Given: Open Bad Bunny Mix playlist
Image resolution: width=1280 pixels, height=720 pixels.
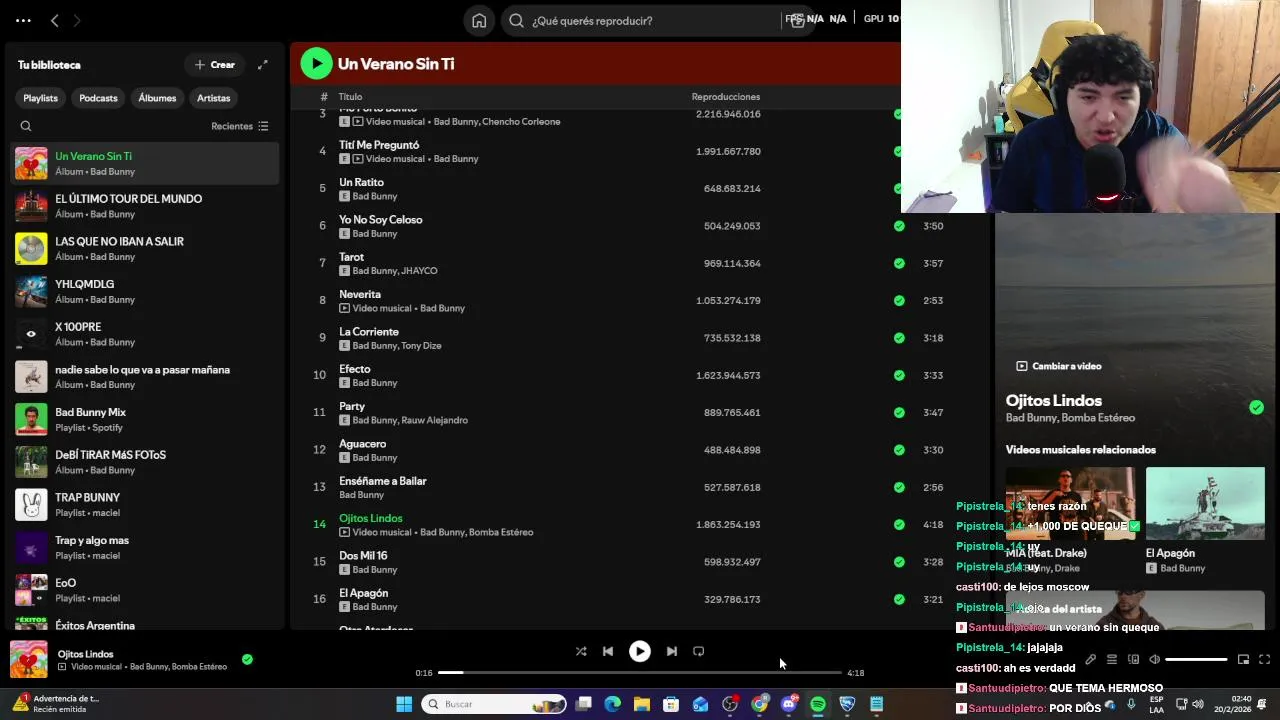Looking at the screenshot, I should [x=146, y=419].
